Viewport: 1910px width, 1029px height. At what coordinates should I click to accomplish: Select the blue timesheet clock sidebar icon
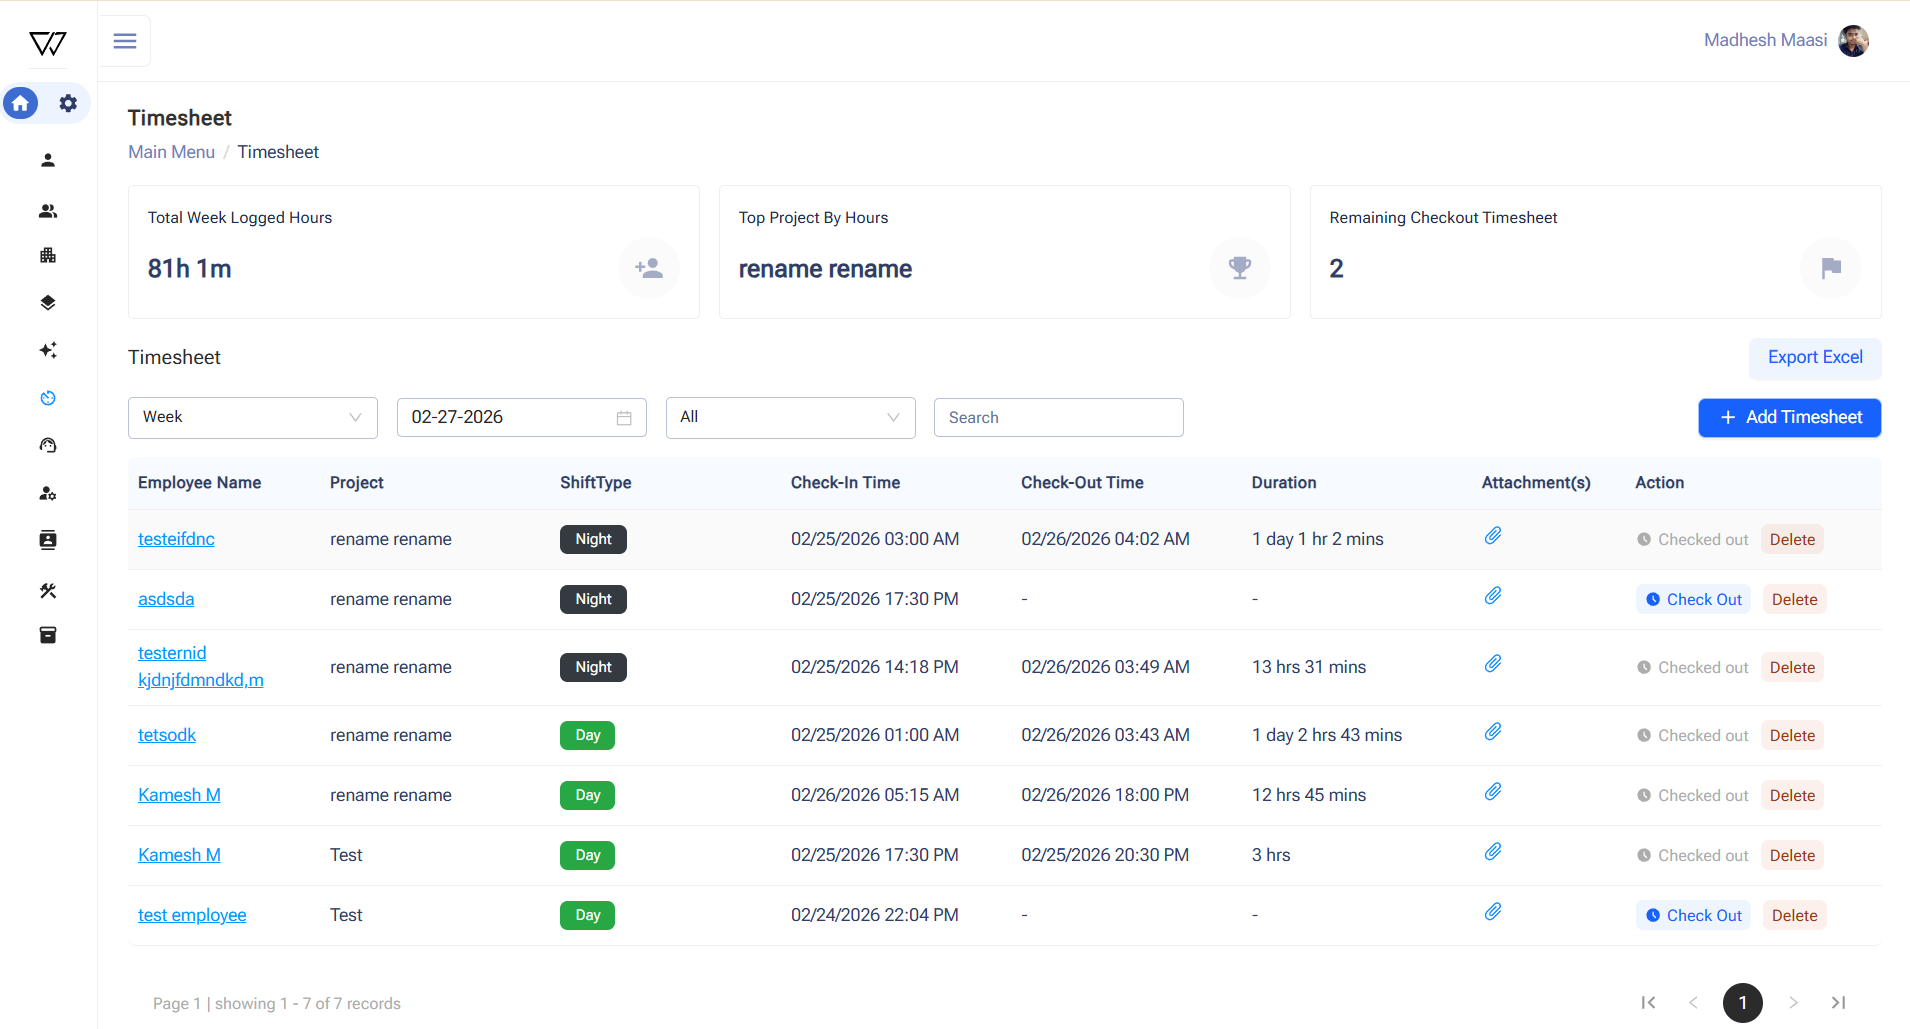coord(47,398)
